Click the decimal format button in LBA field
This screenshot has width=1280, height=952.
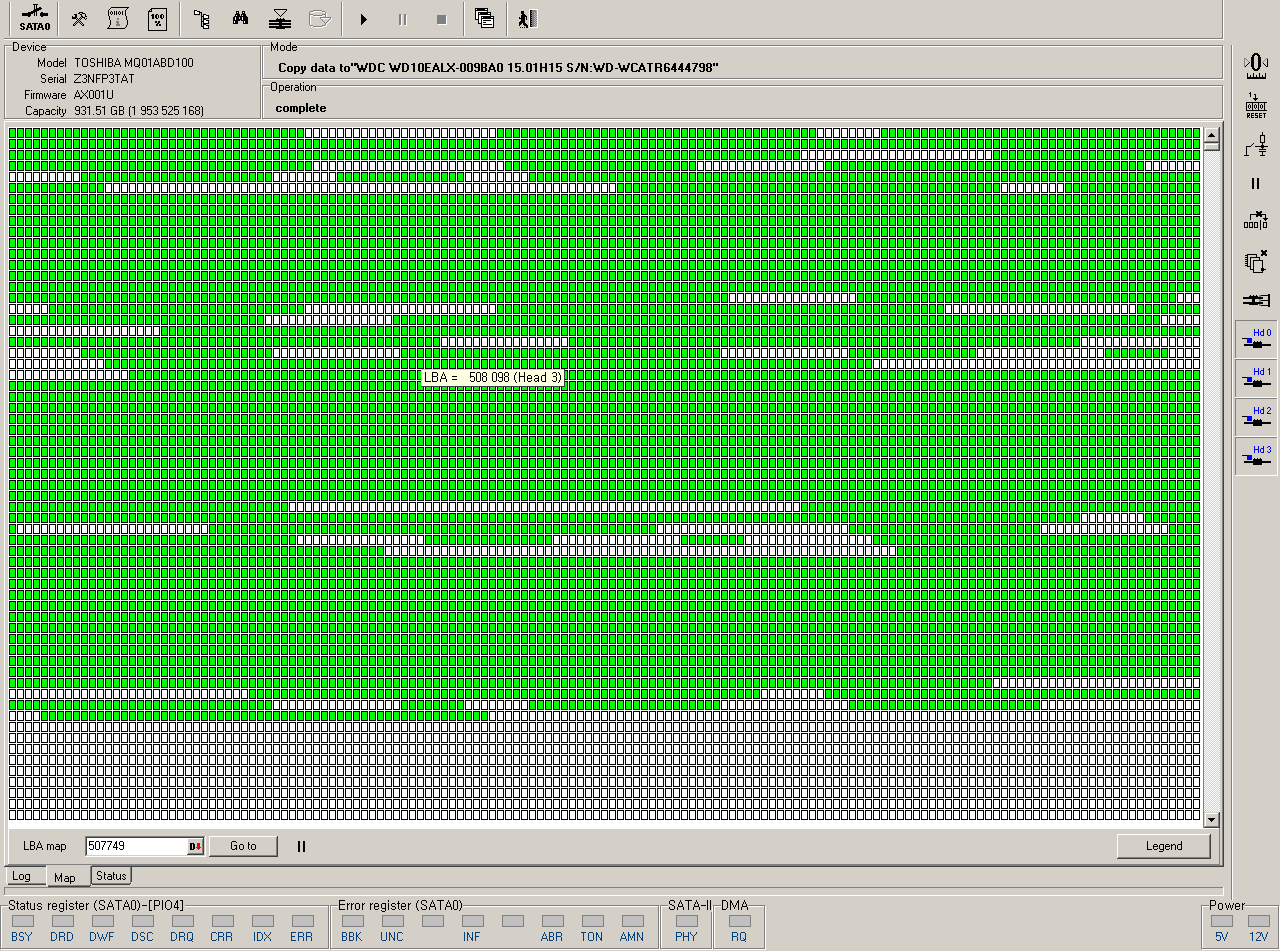(x=195, y=847)
